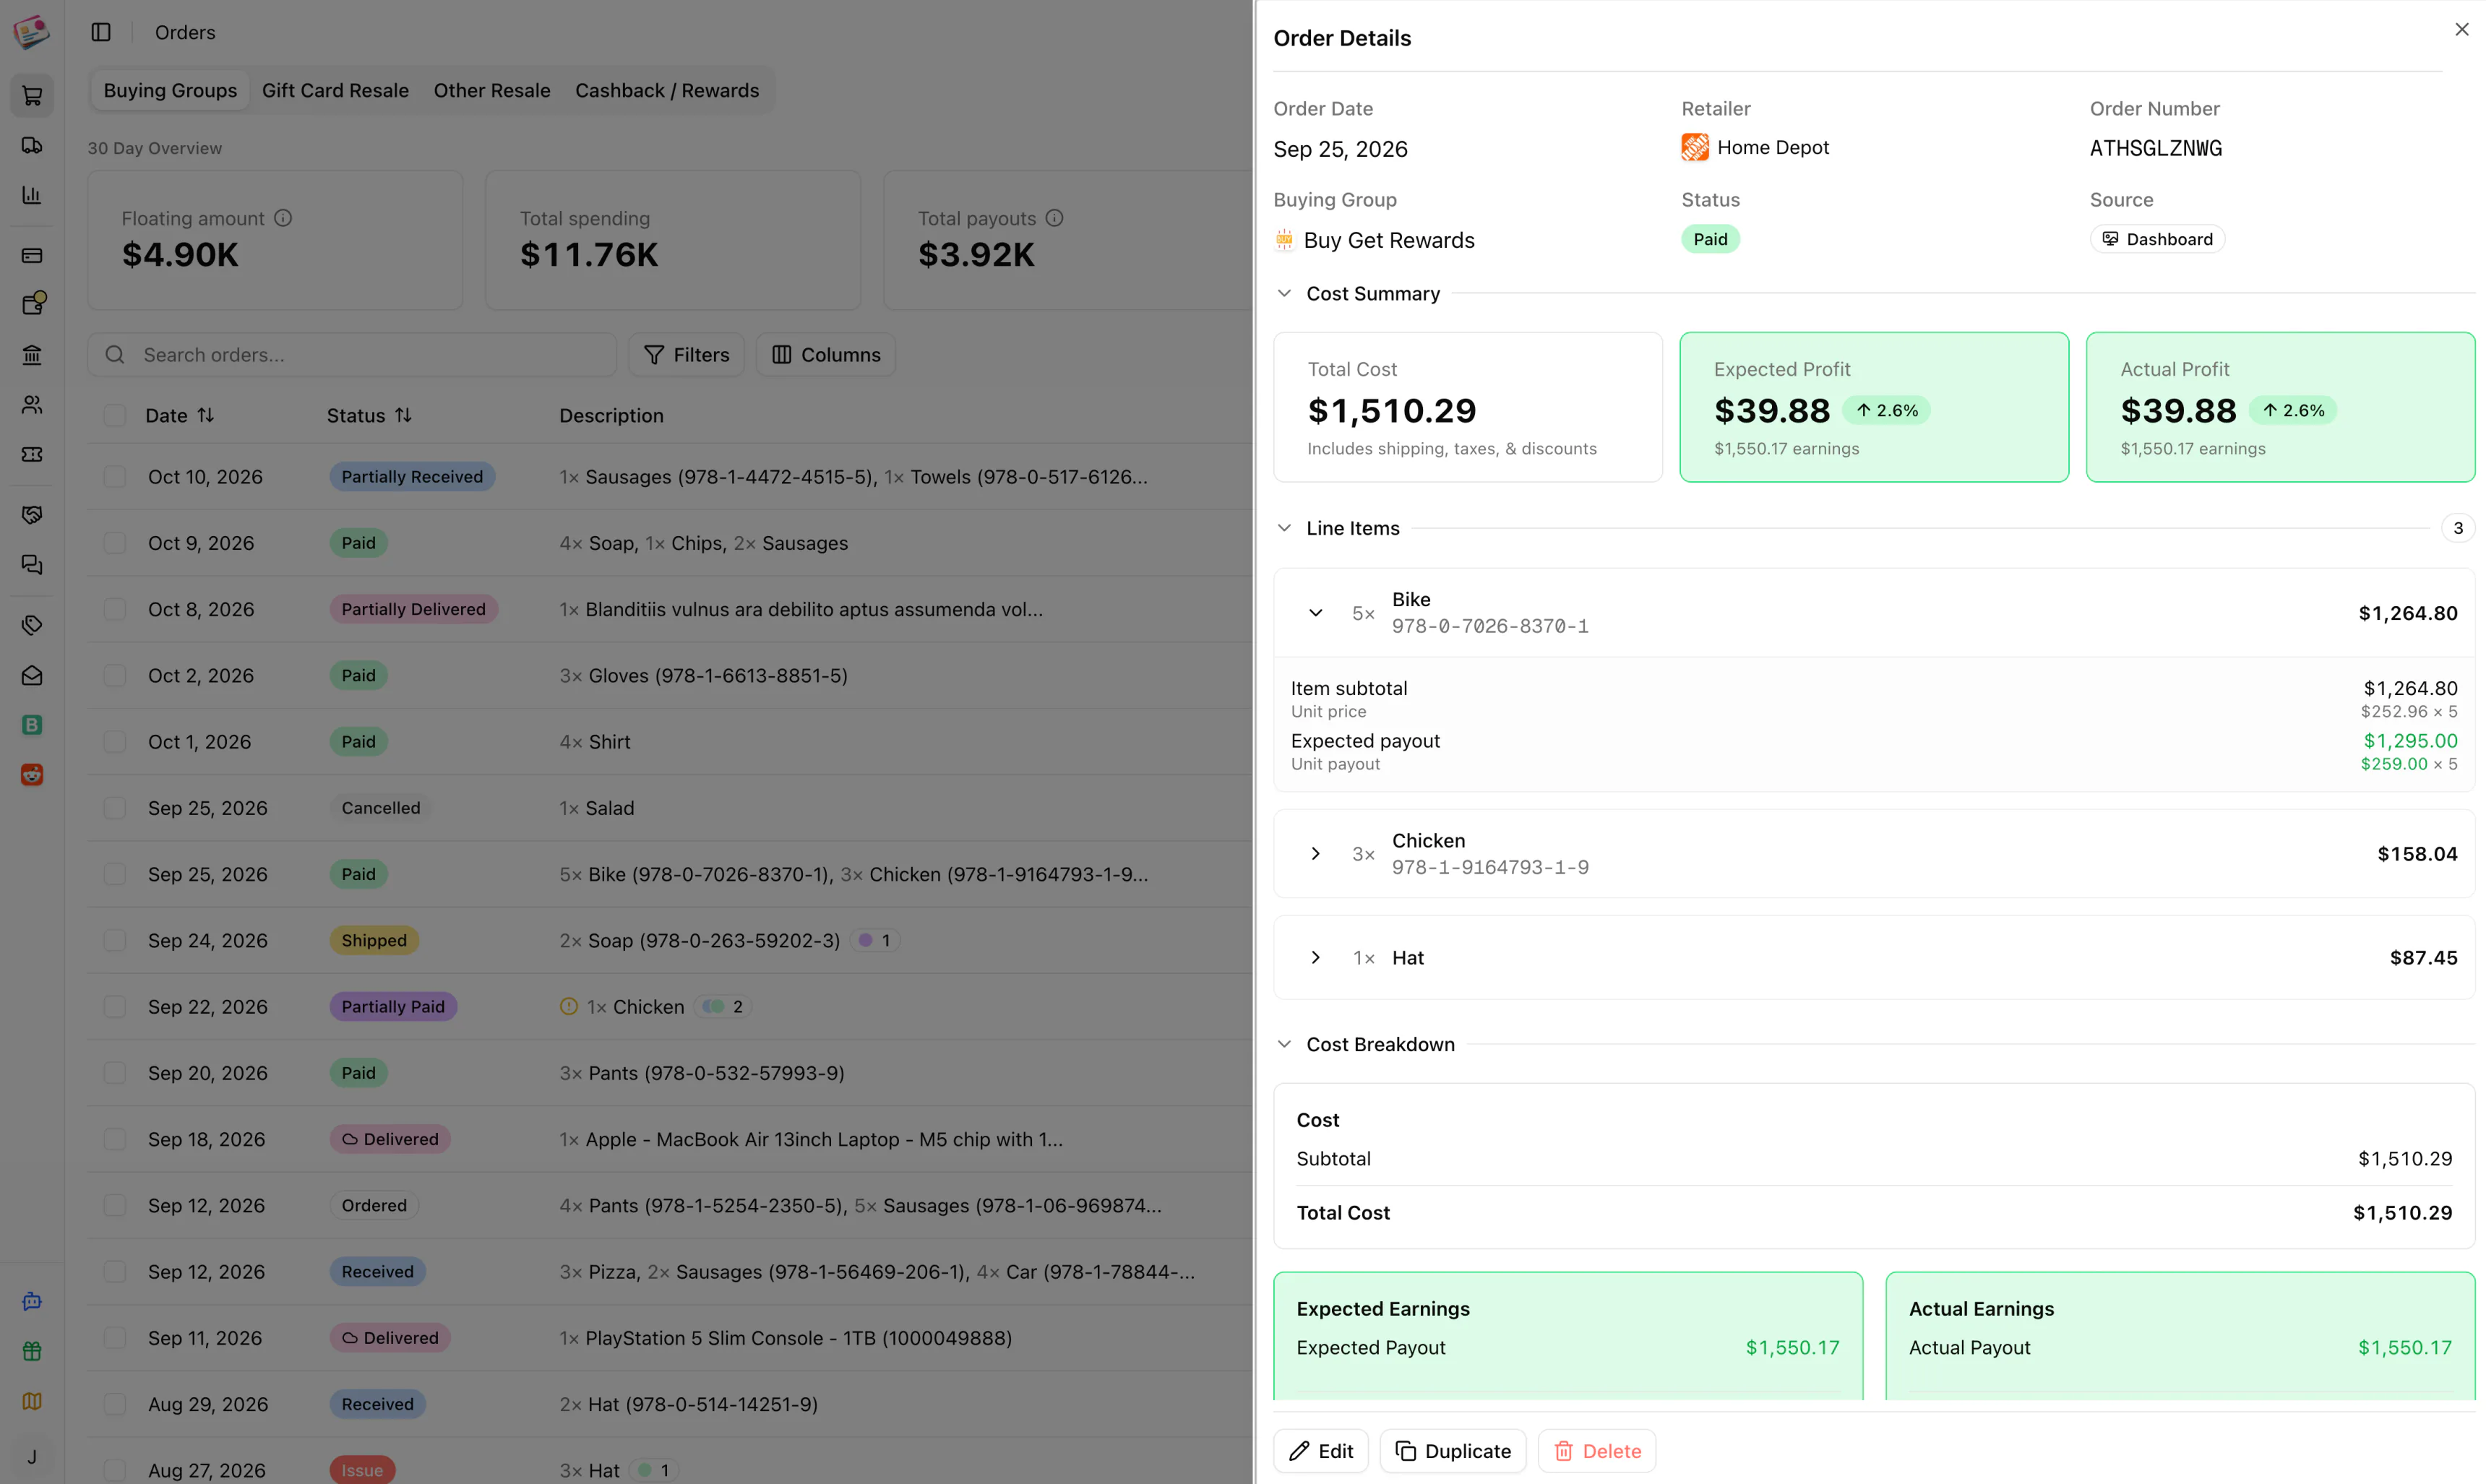Open the Cashback / Rewards tab
The width and height of the screenshot is (2486, 1484).
(x=667, y=91)
